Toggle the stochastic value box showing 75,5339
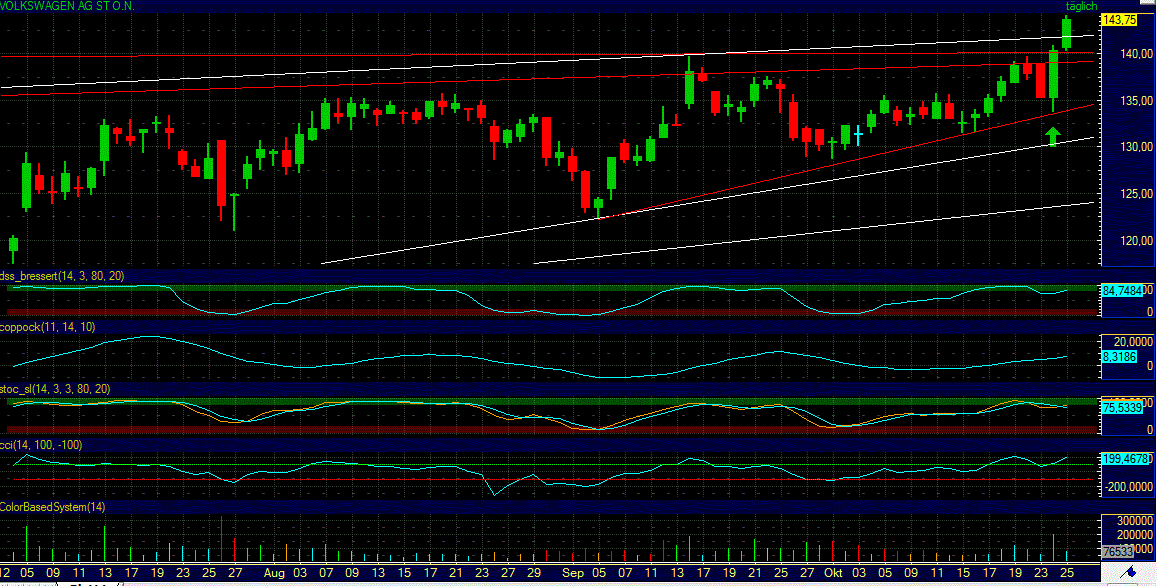1157x586 pixels. click(1122, 407)
